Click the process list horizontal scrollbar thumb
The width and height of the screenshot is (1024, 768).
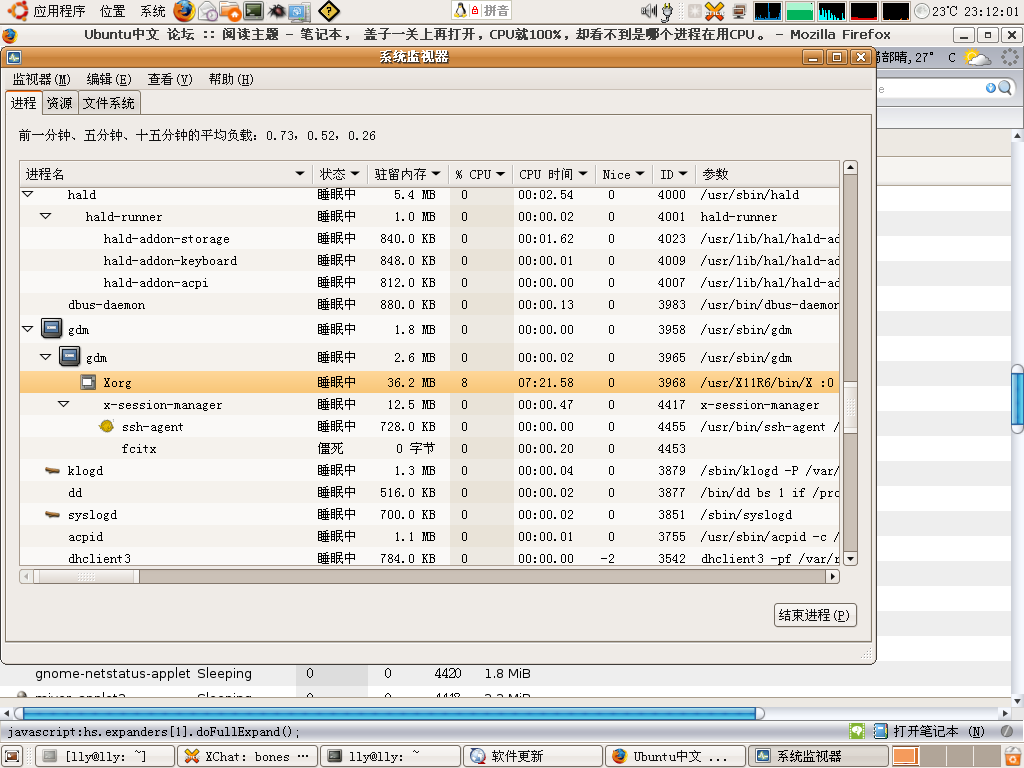click(x=86, y=577)
